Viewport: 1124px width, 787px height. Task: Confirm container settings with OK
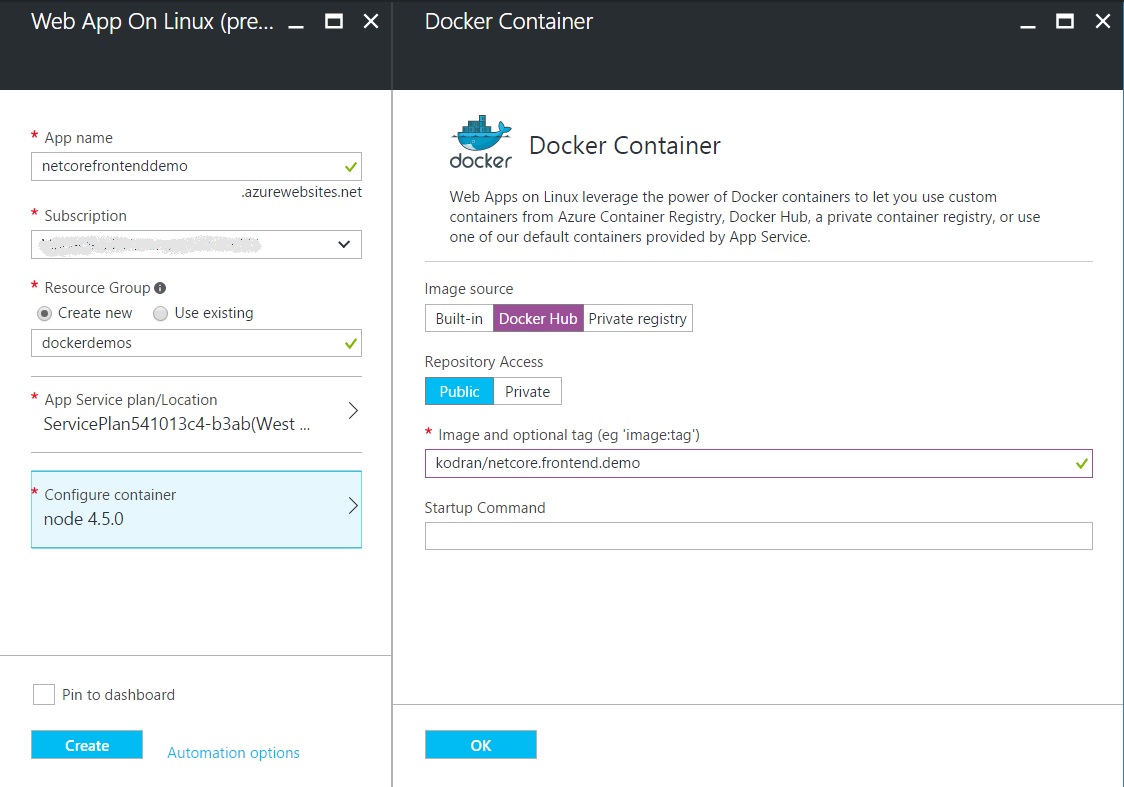pos(480,745)
